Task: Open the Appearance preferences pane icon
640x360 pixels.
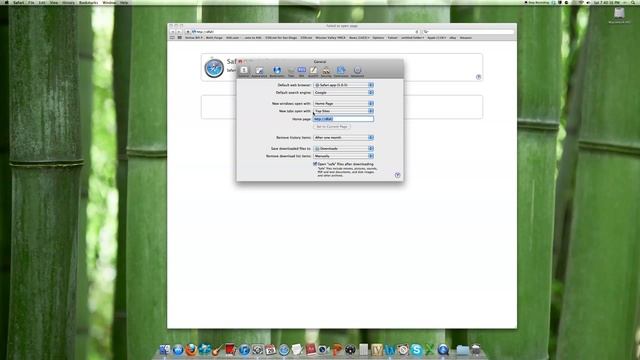Action: pyautogui.click(x=259, y=71)
